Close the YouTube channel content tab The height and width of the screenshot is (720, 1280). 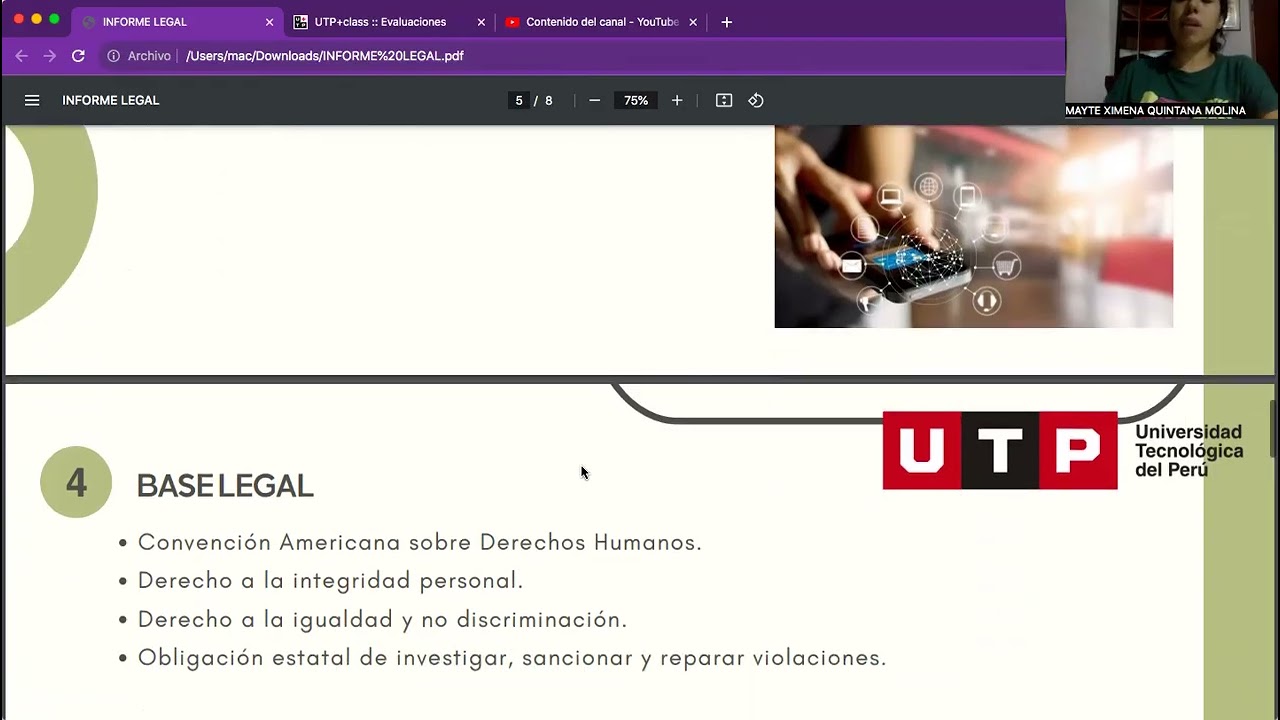pyautogui.click(x=693, y=22)
